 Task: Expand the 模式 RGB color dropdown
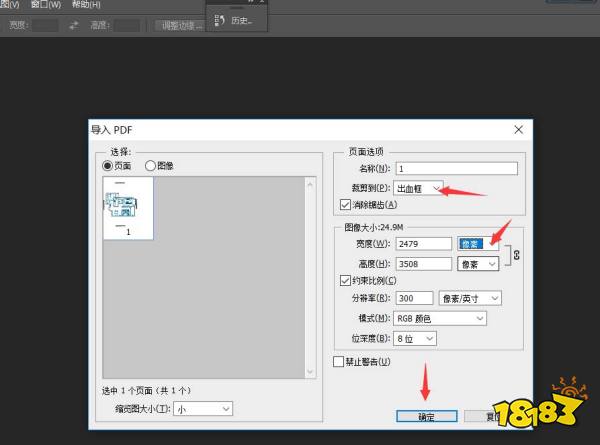coord(440,318)
